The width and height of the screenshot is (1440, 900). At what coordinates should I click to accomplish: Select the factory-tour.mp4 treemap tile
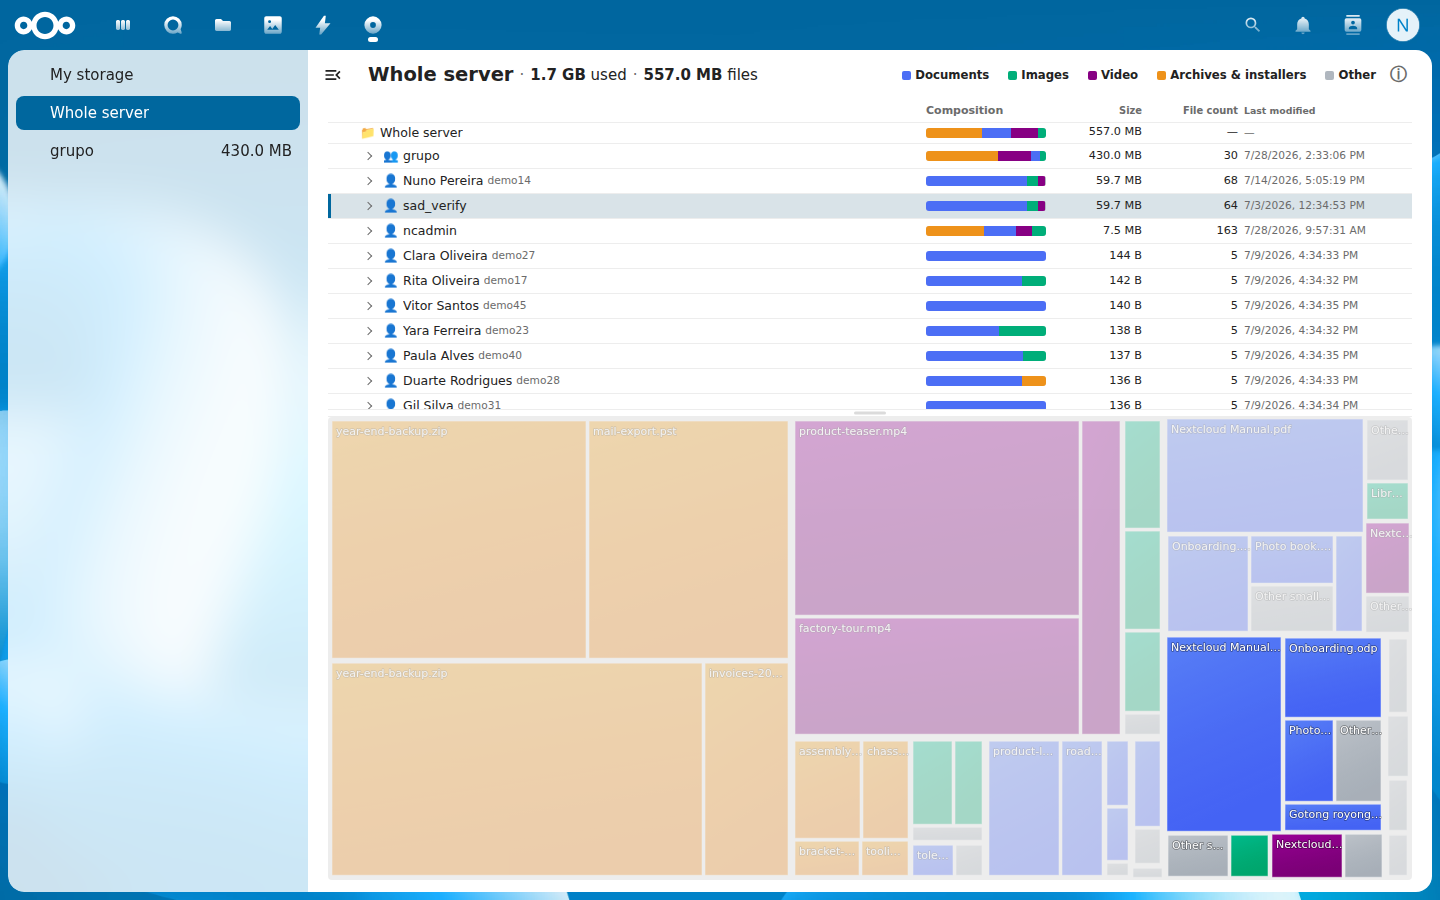pyautogui.click(x=937, y=676)
